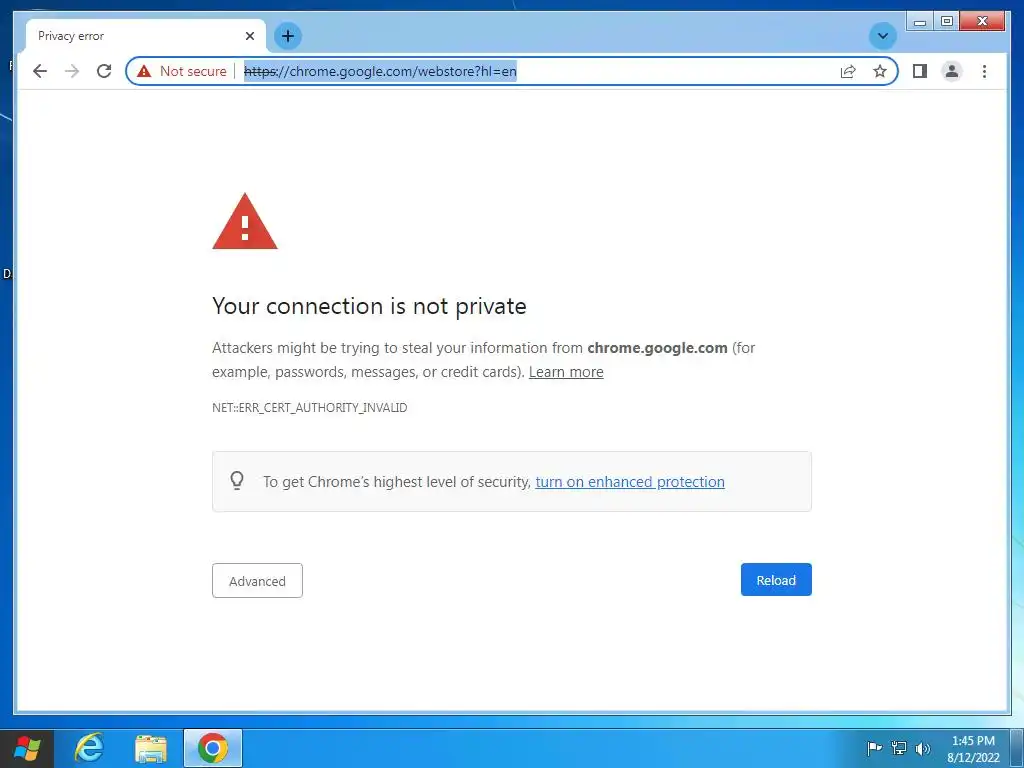Expand the tab search dropdown arrow

(x=882, y=36)
